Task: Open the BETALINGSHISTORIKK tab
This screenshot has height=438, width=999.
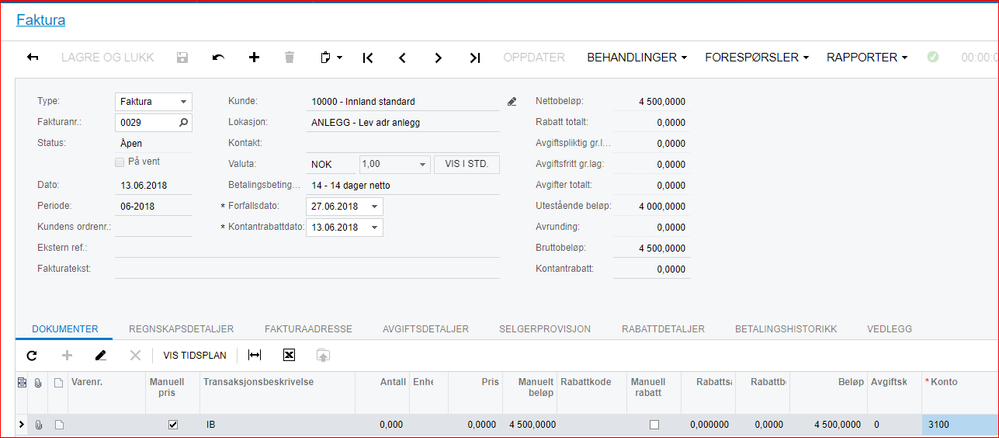Action: (786, 329)
